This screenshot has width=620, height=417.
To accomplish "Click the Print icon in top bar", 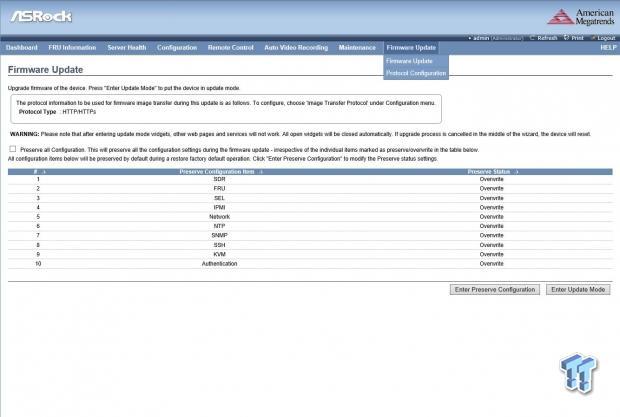I will [x=566, y=38].
